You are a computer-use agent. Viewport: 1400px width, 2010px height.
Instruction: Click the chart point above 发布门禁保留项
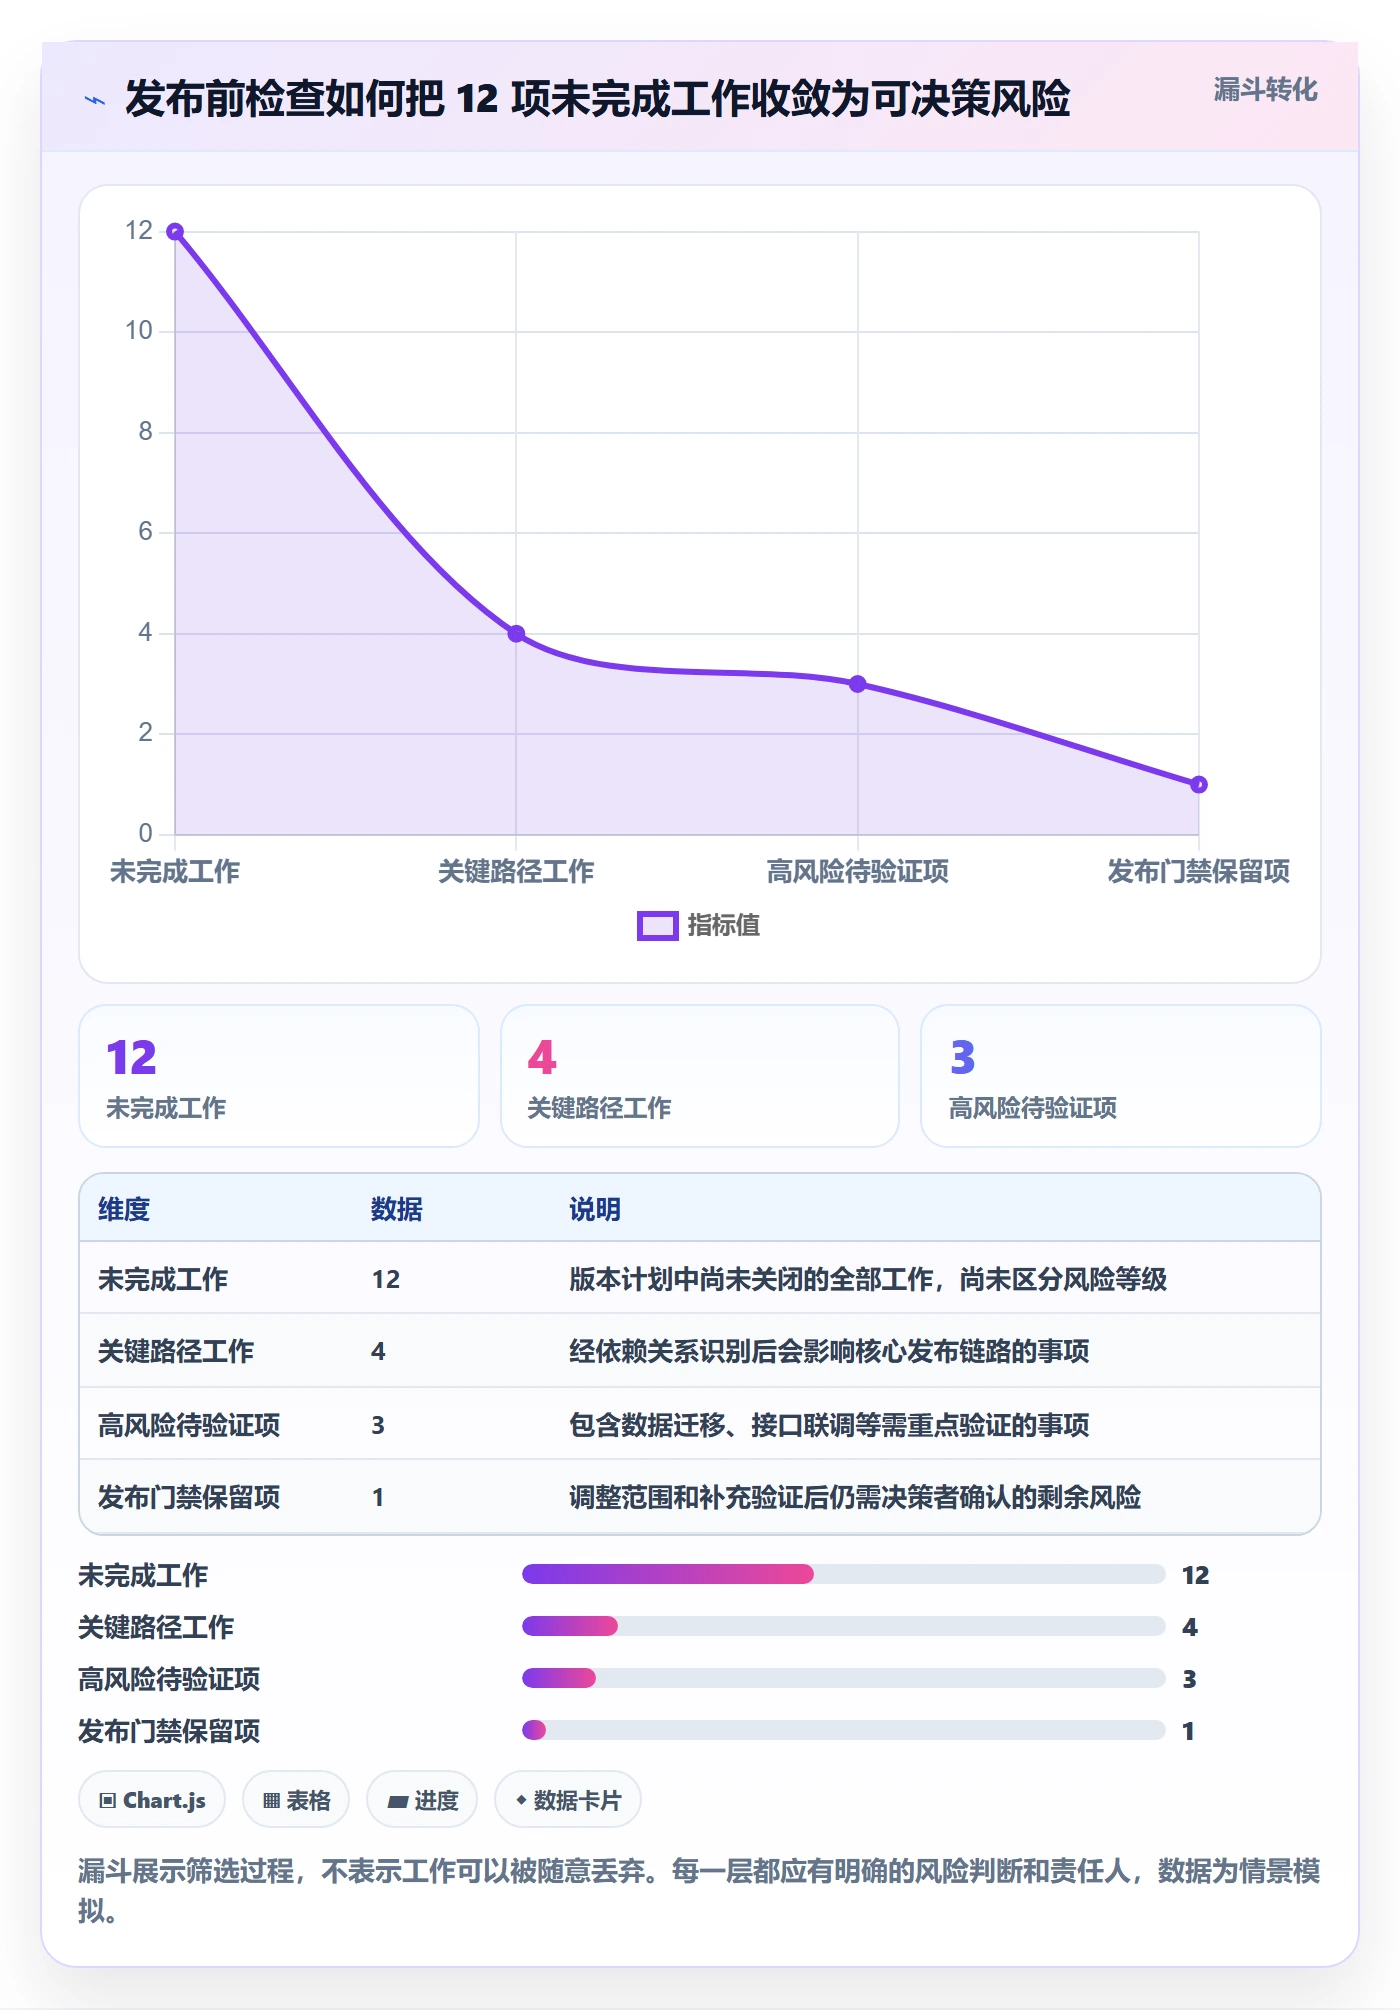[1199, 785]
